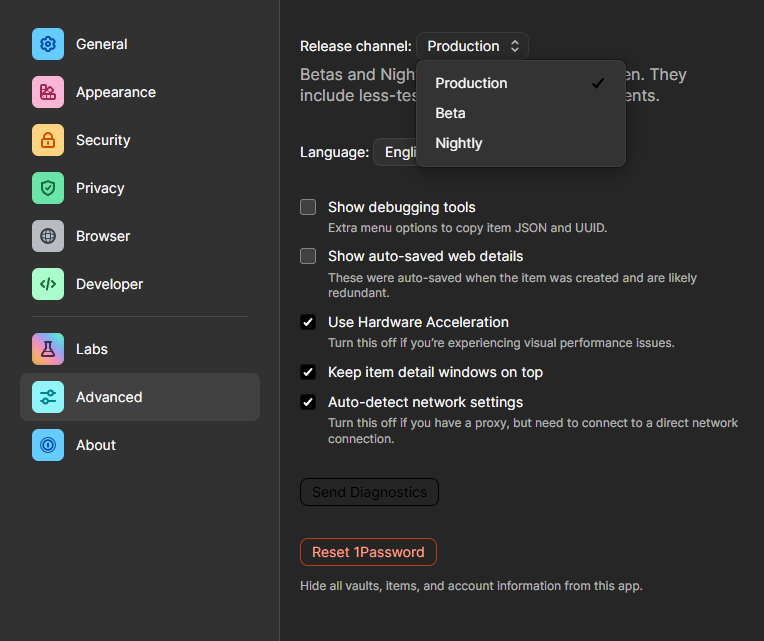This screenshot has height=641, width=764.
Task: Click 'Show debugging tools' label text
Action: (401, 207)
